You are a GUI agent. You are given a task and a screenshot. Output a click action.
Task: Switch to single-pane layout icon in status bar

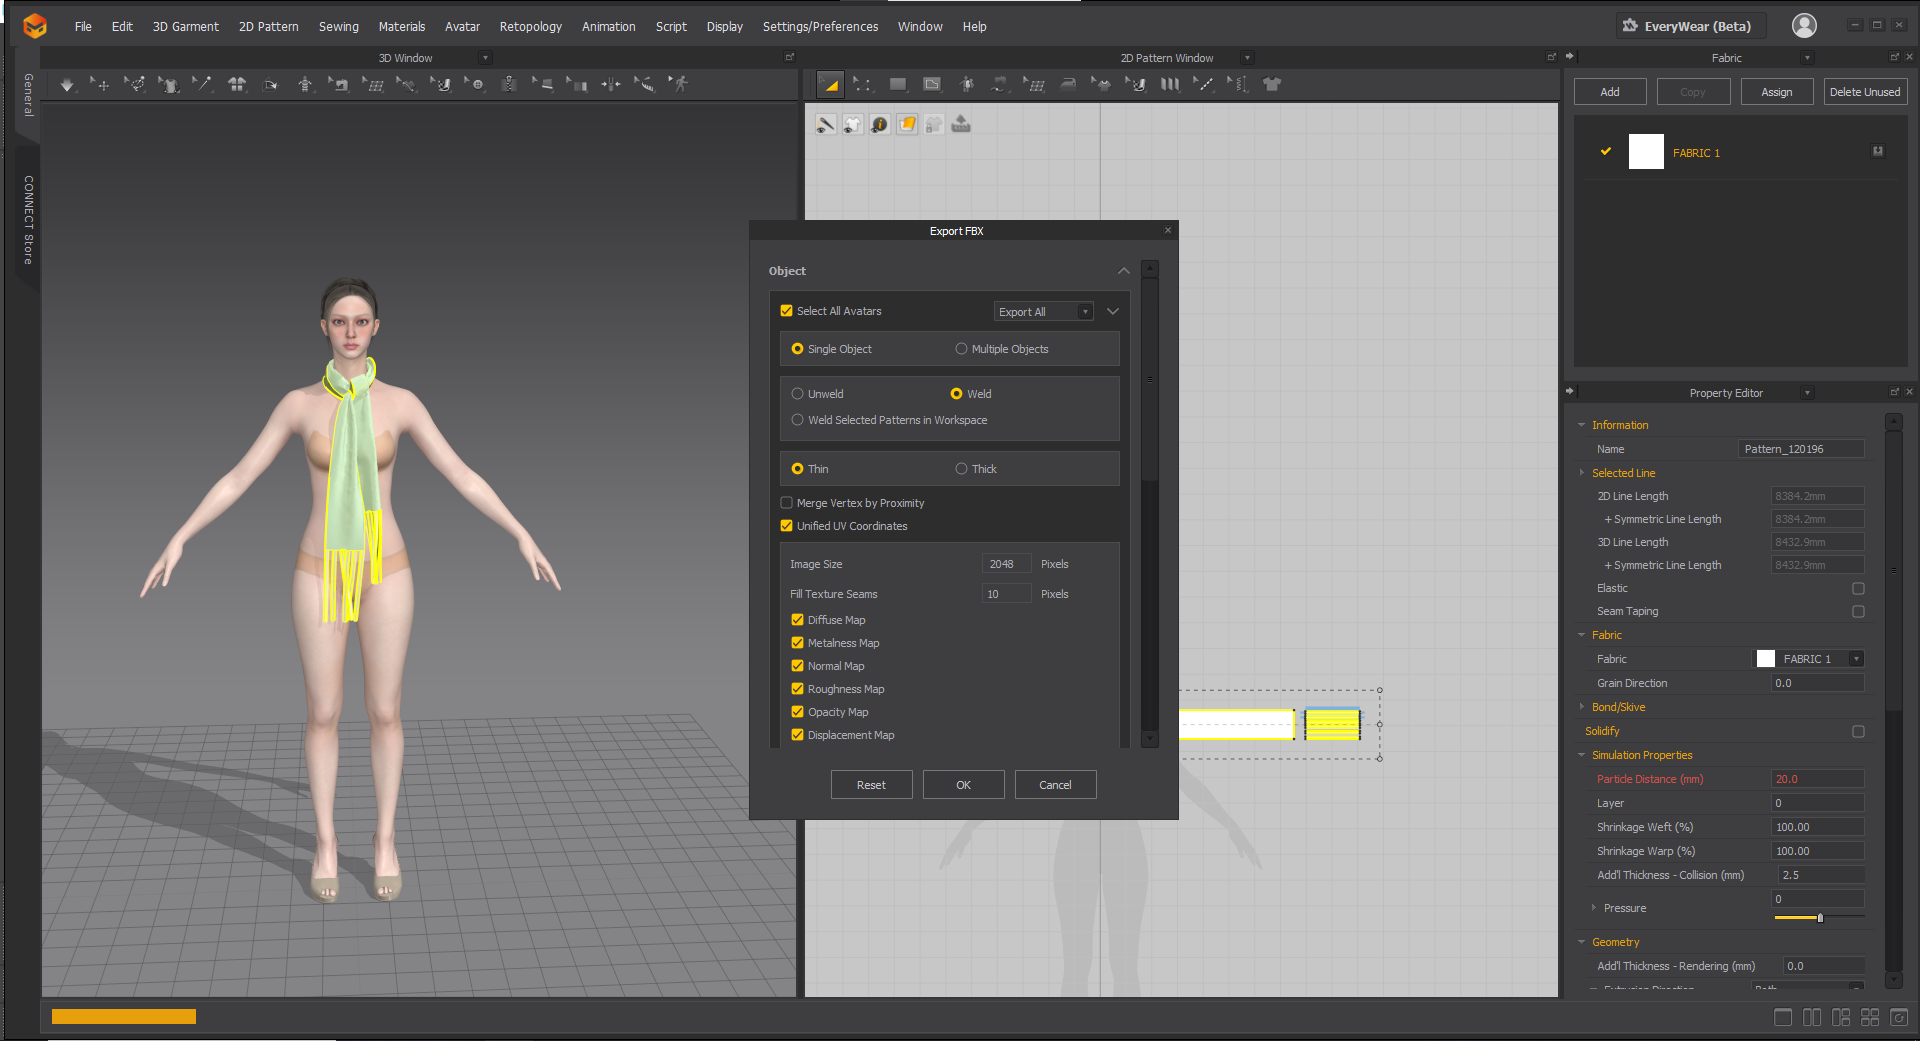click(1783, 1017)
